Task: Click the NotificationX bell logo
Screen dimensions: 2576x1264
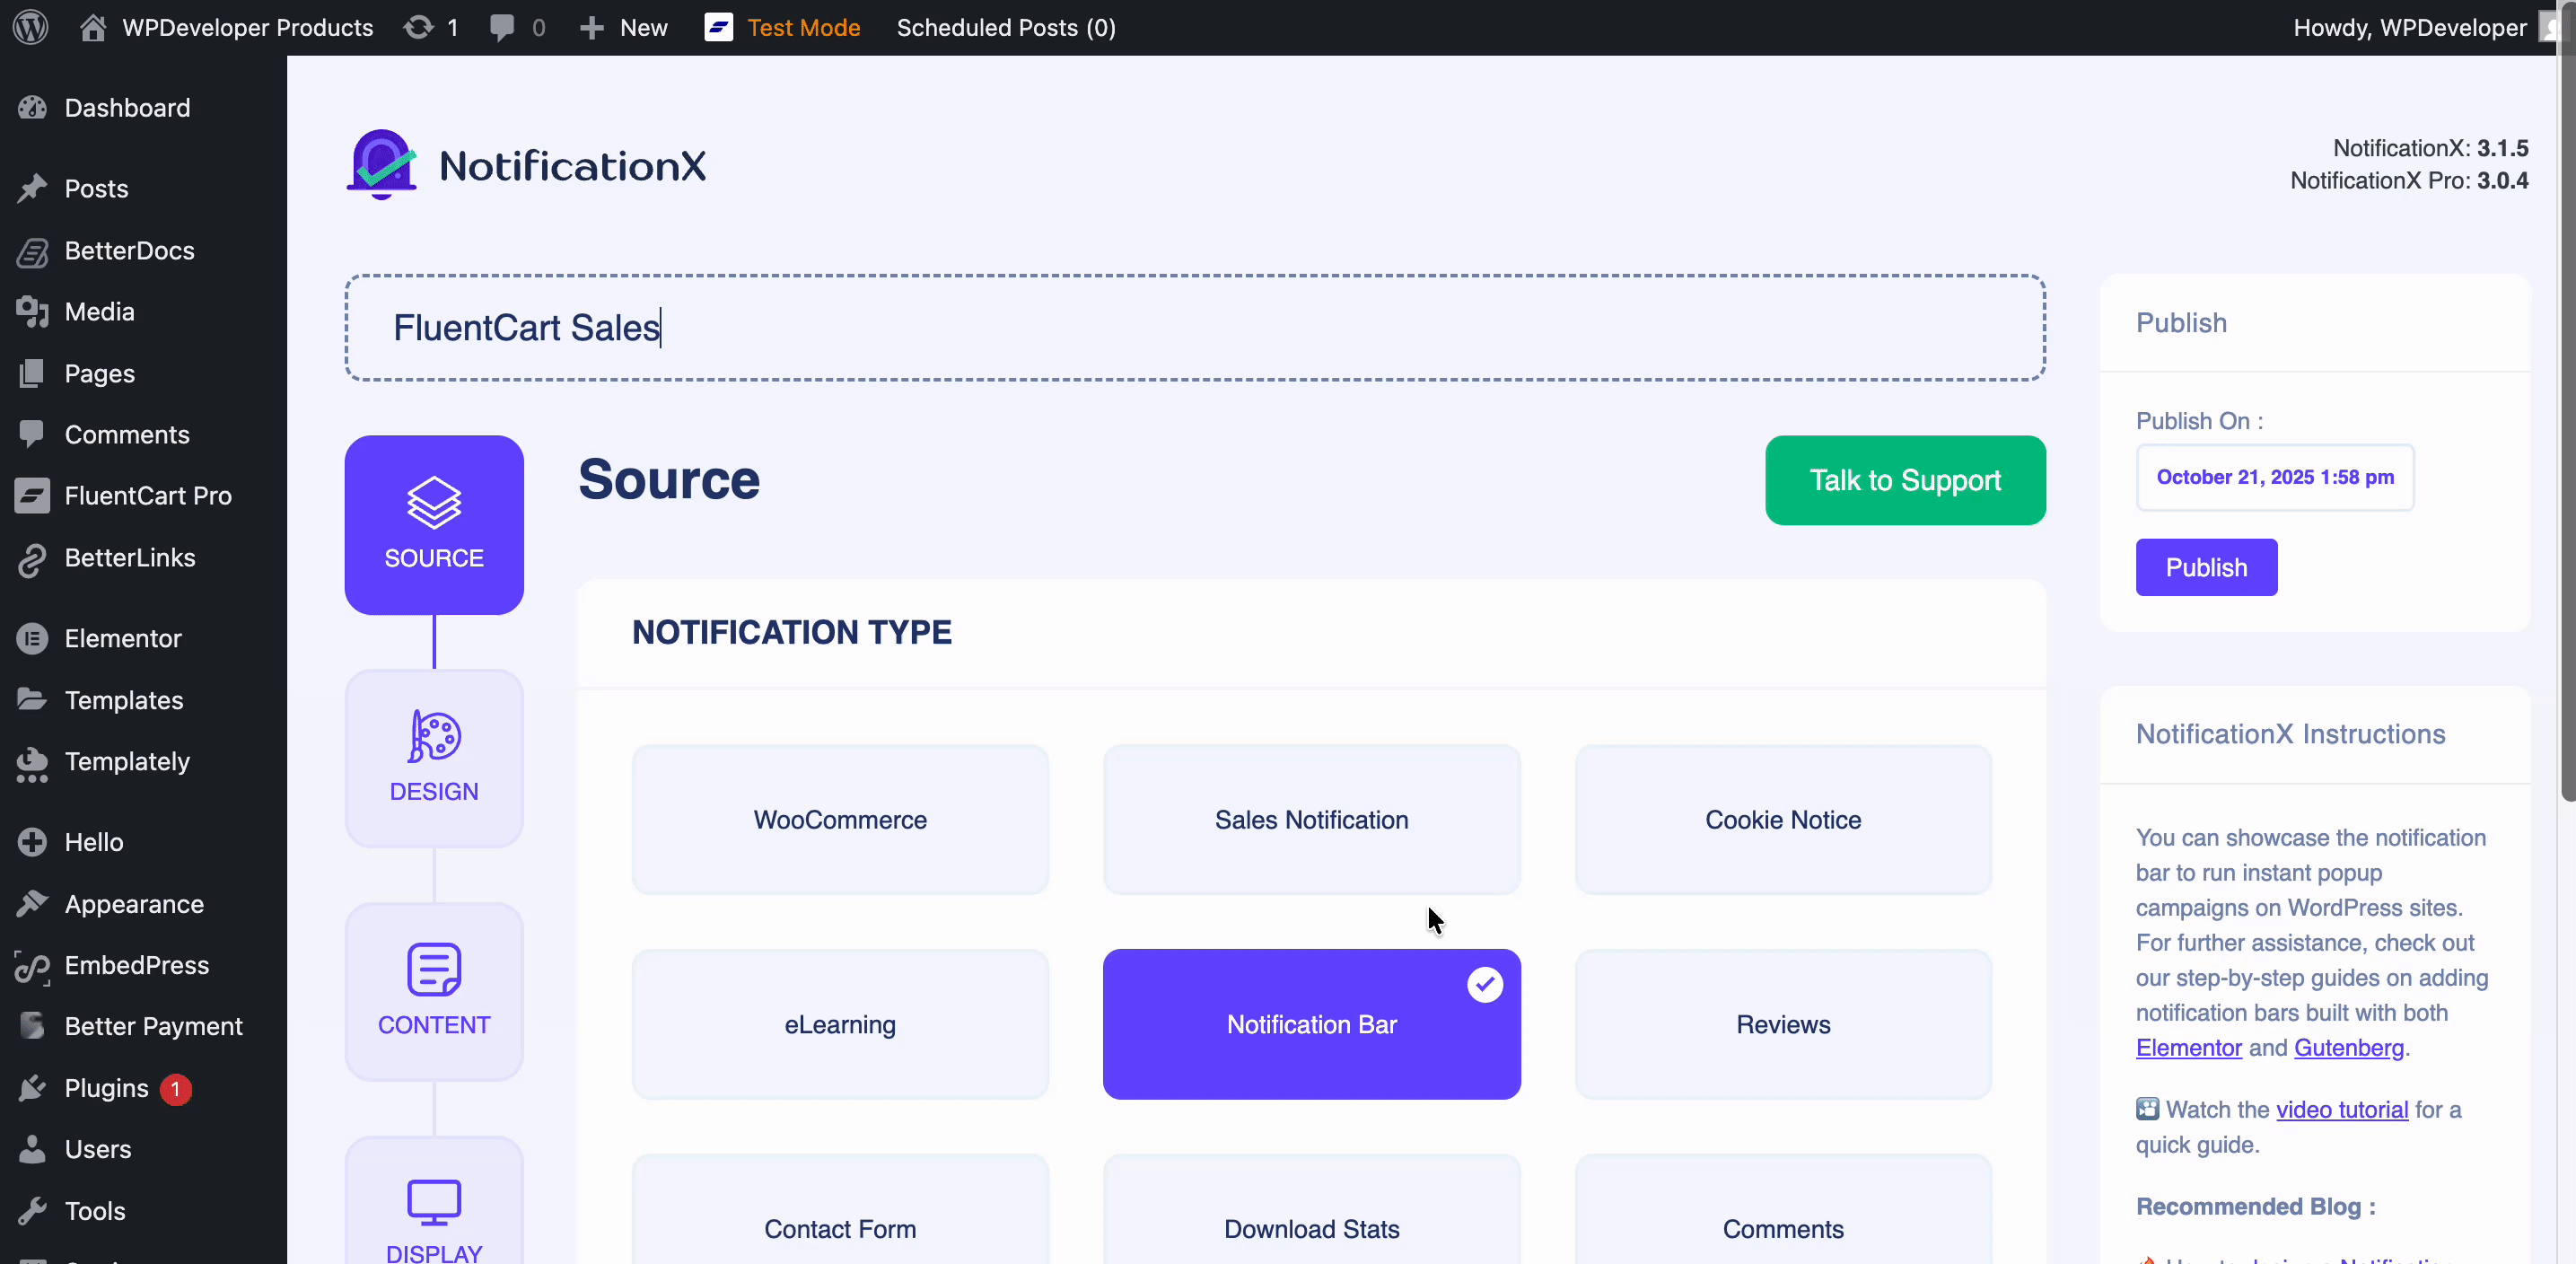Action: pyautogui.click(x=381, y=165)
